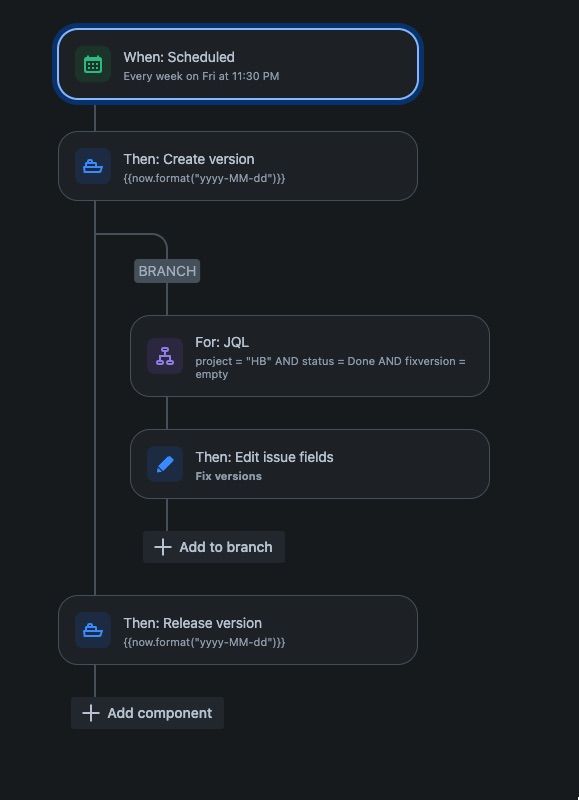Click the pencil icon on Edit issue fields

coord(165,463)
